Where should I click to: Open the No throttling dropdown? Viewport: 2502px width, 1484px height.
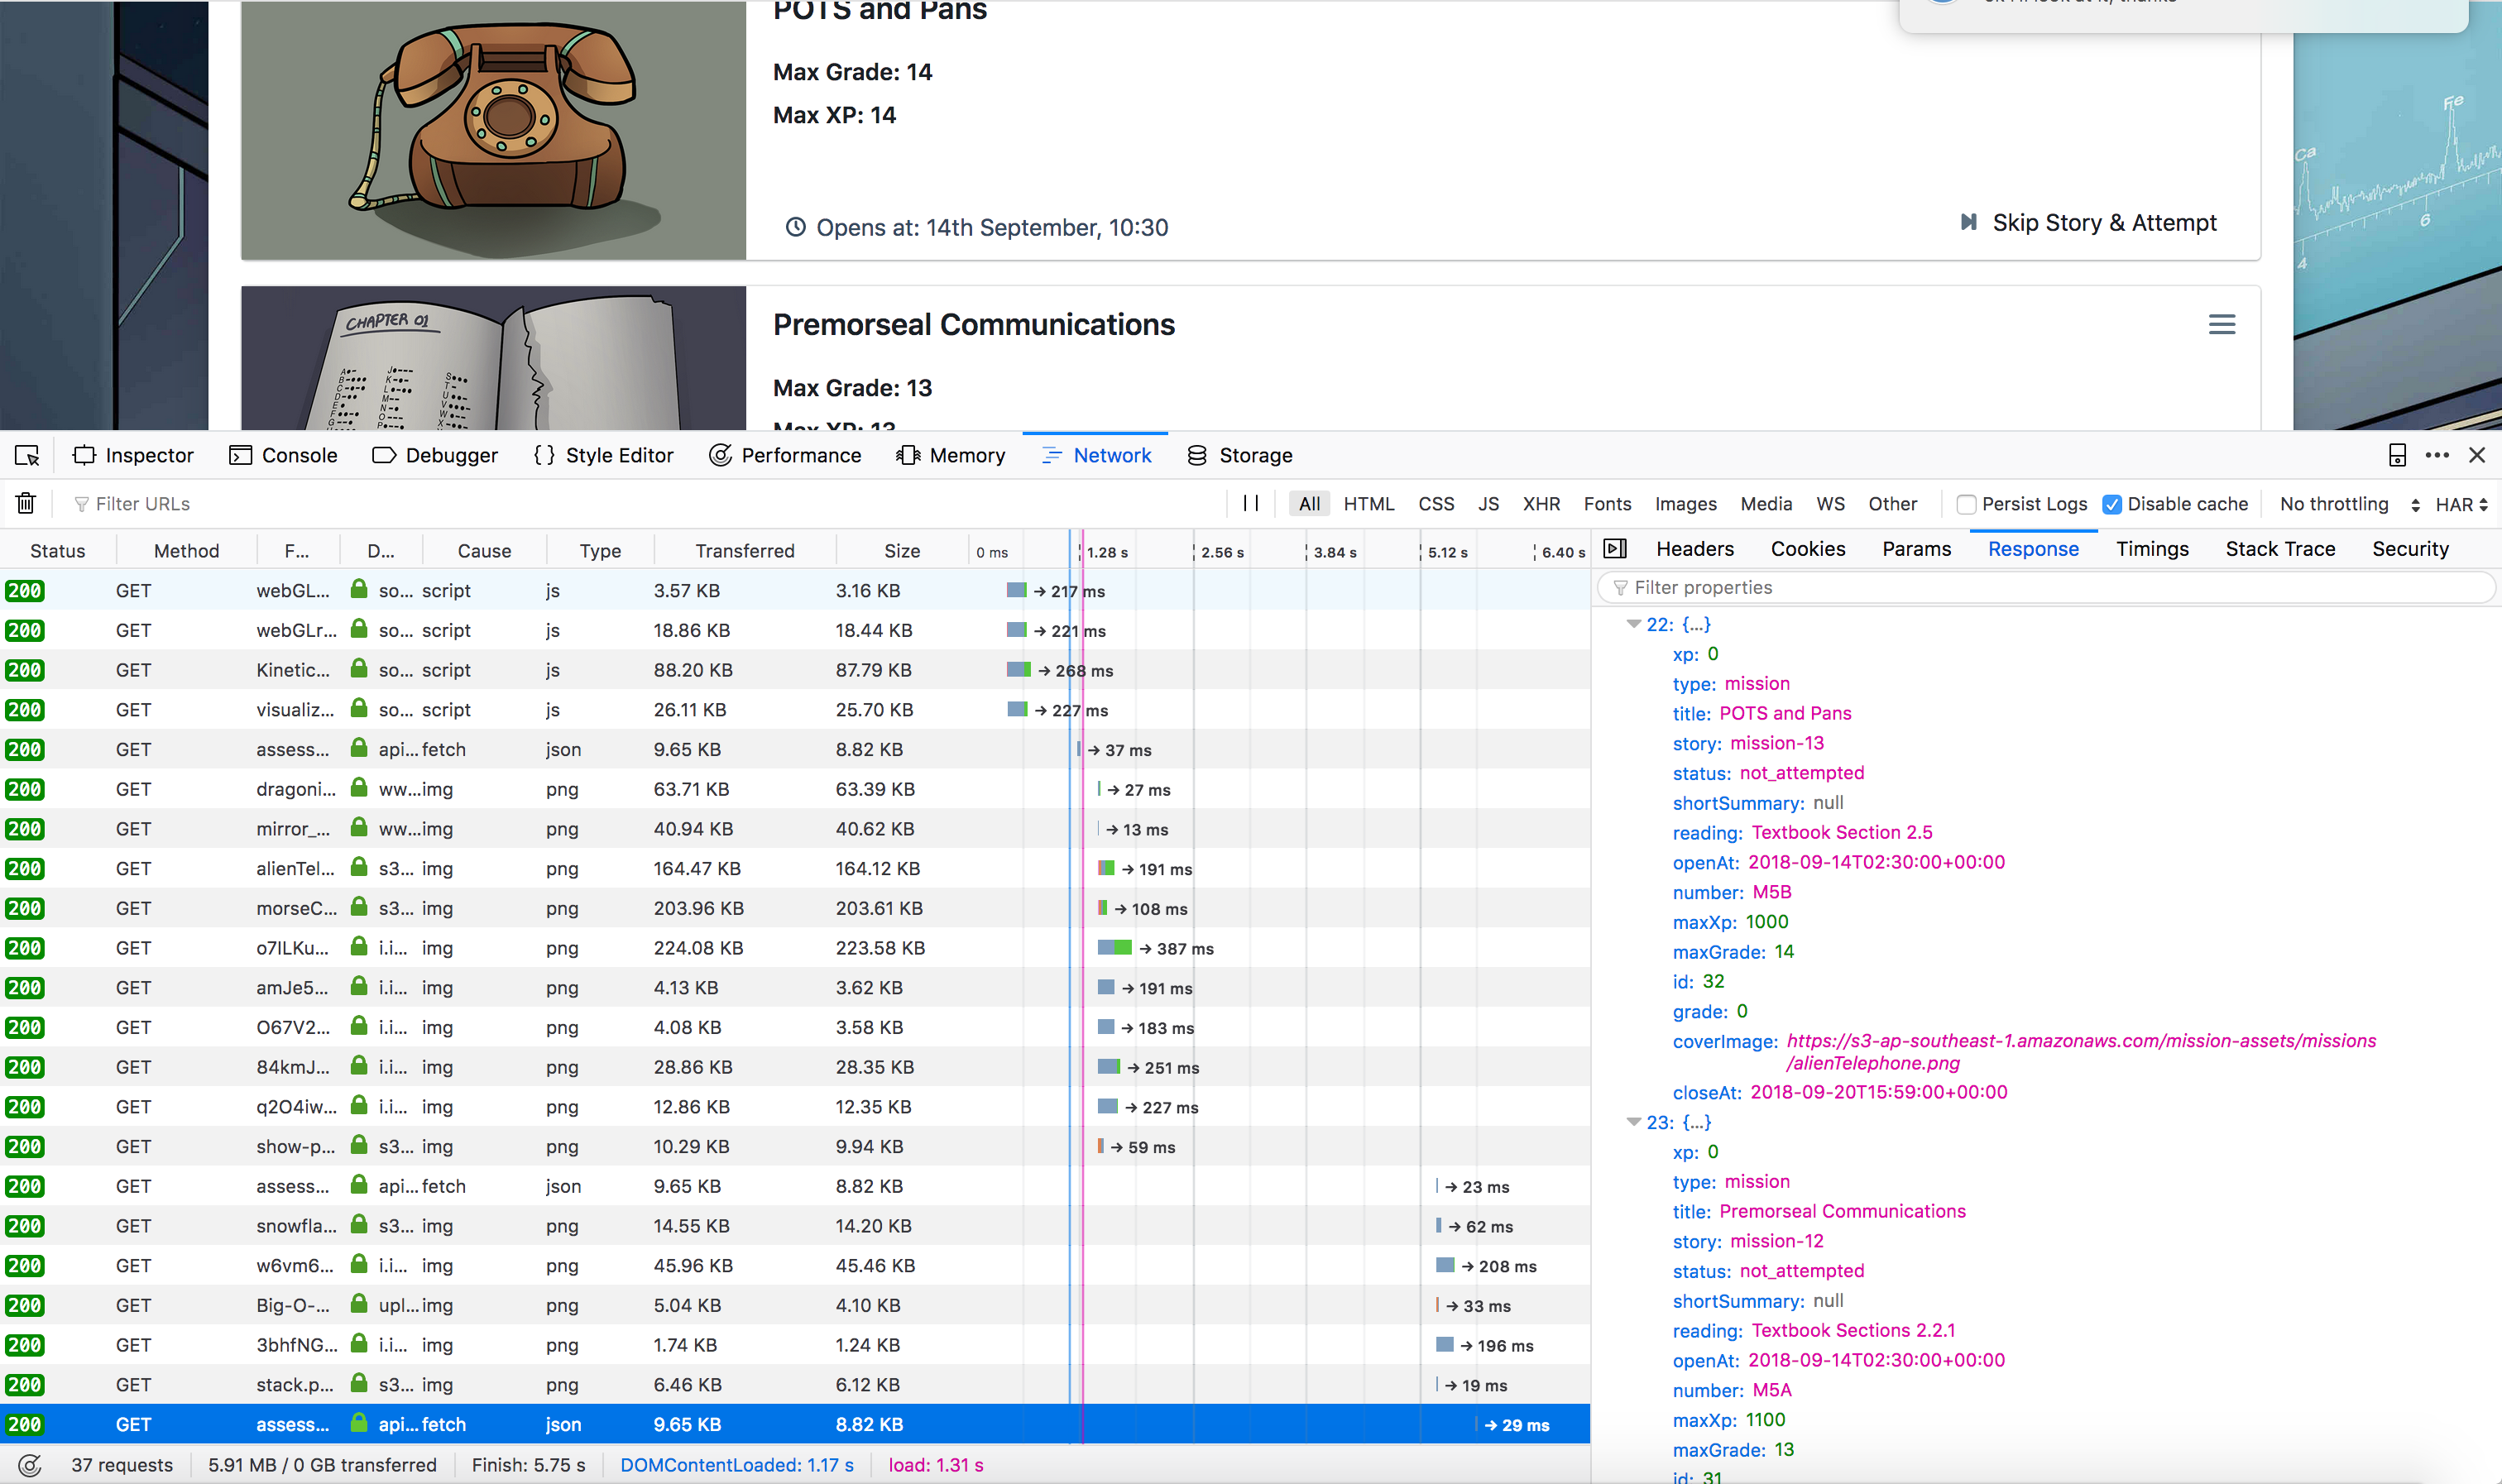[2336, 504]
